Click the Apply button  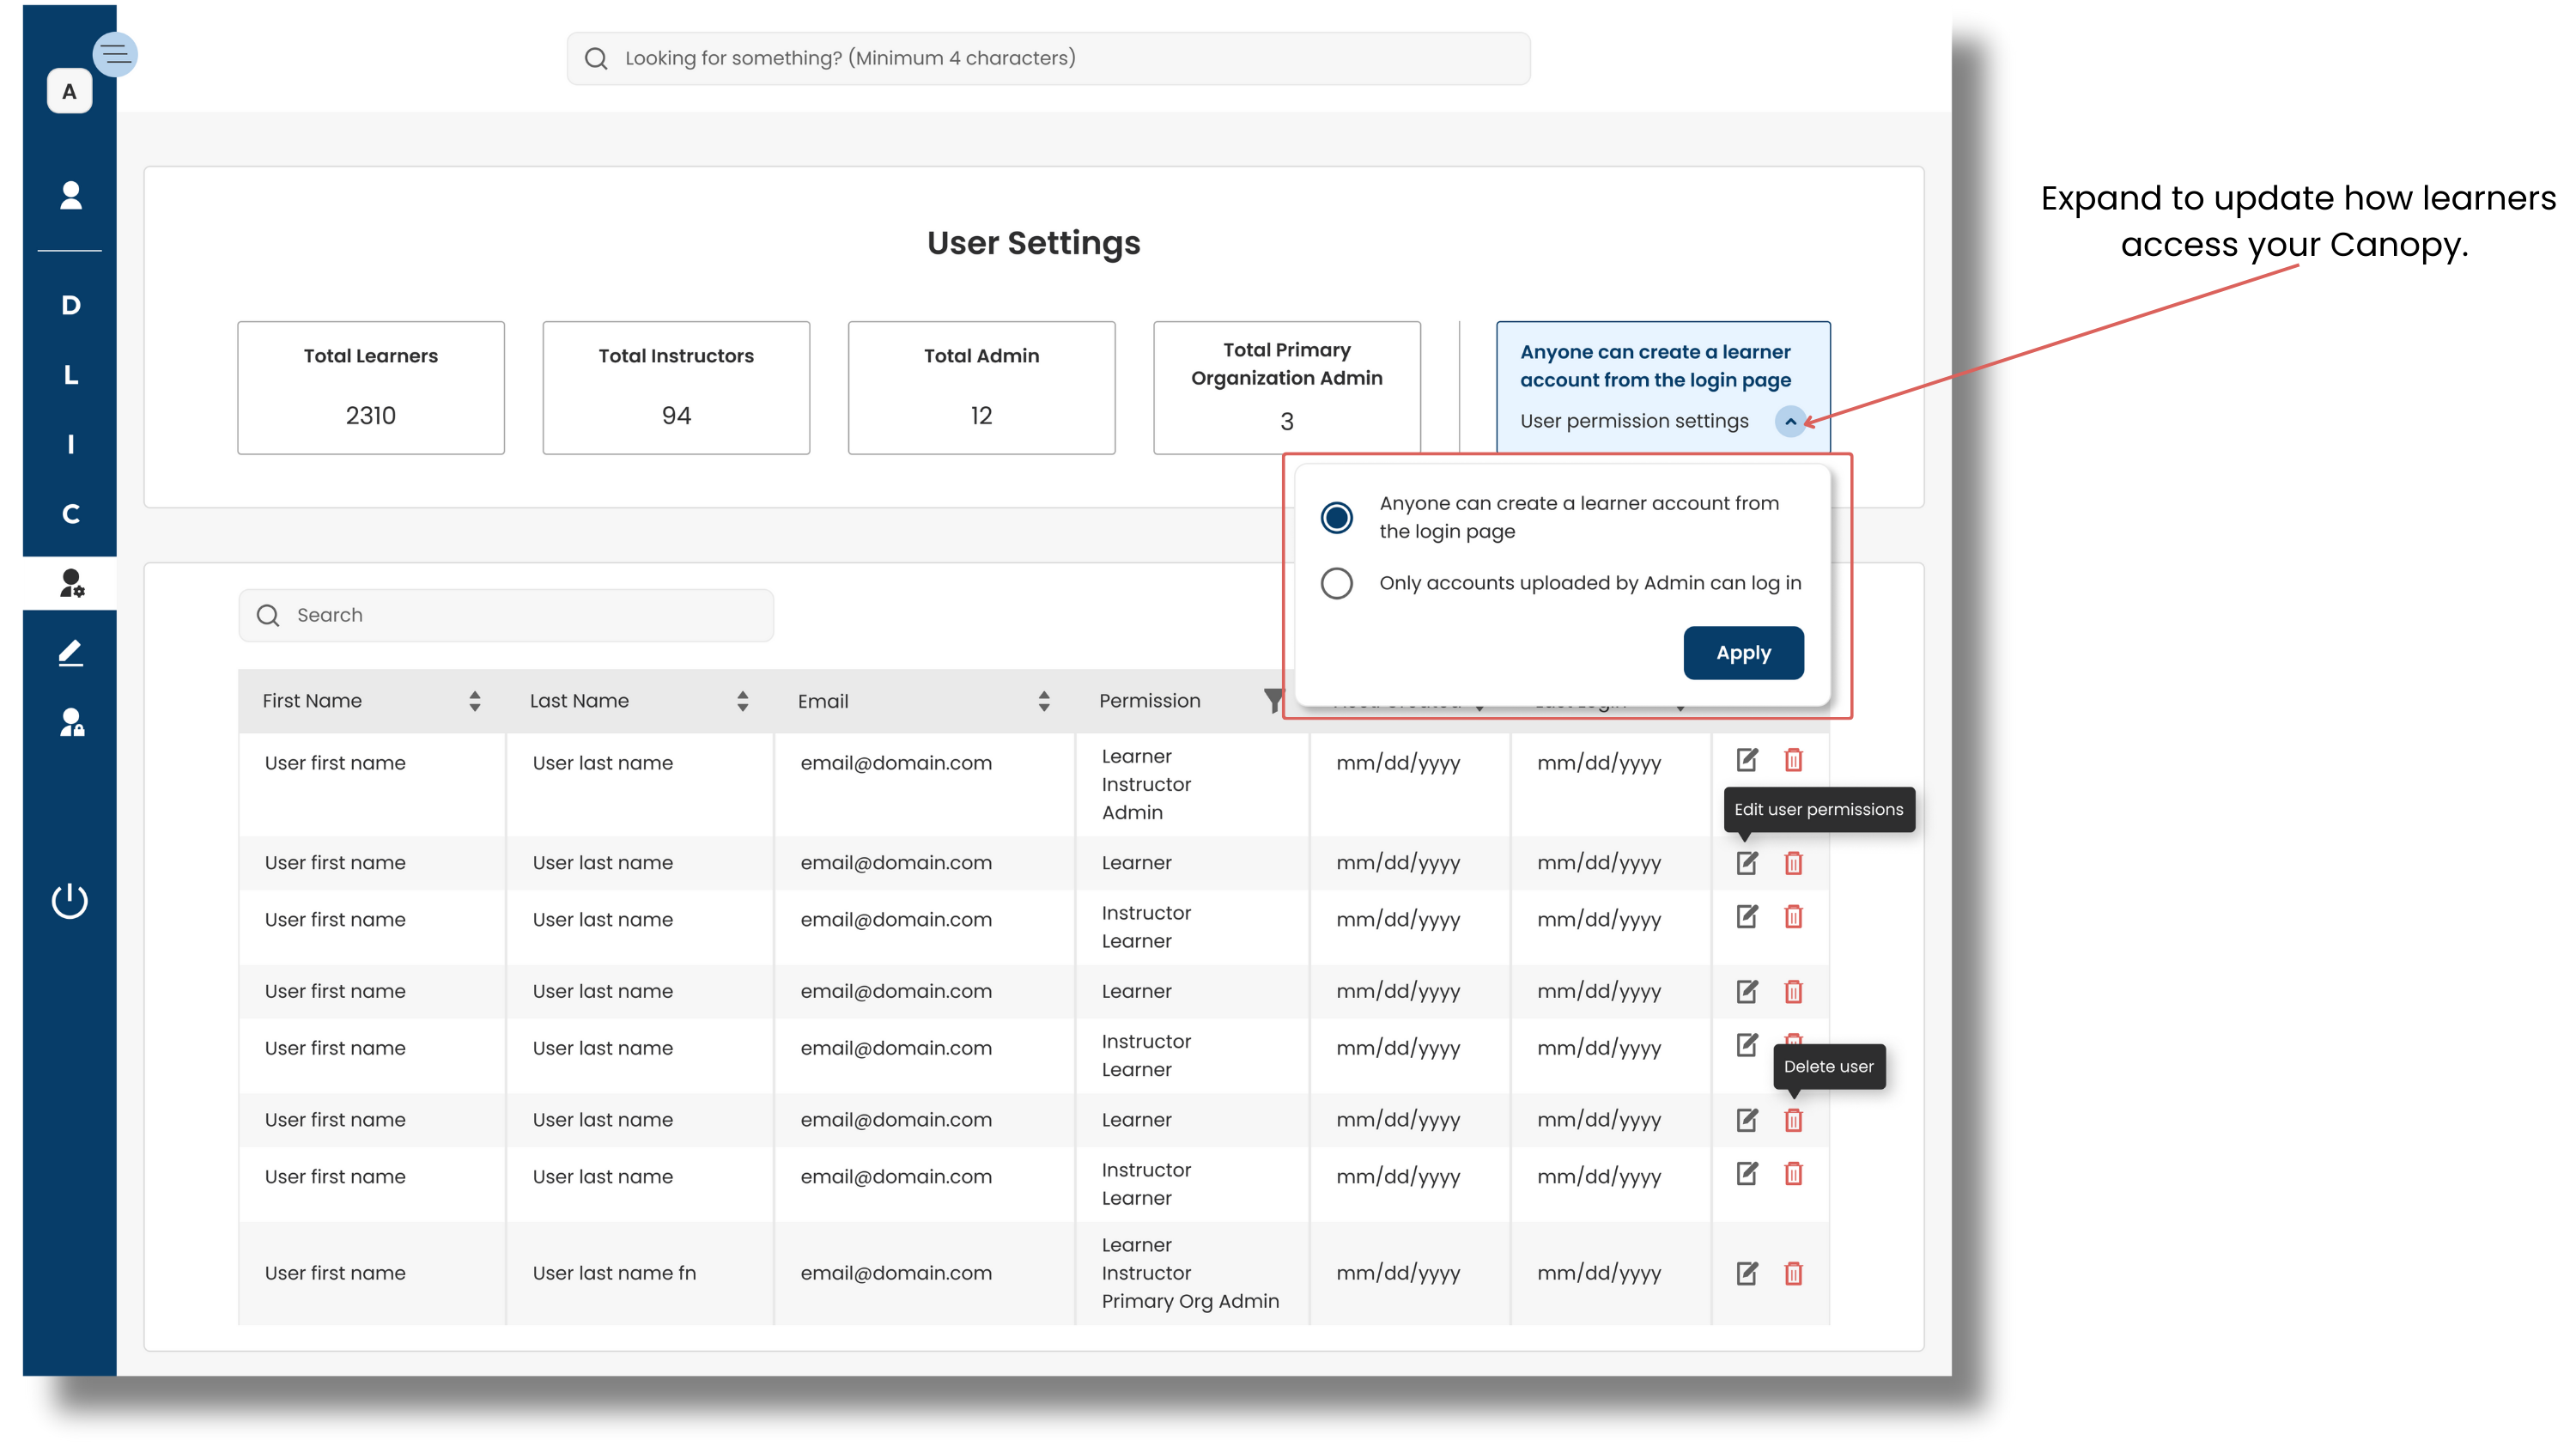click(1743, 653)
